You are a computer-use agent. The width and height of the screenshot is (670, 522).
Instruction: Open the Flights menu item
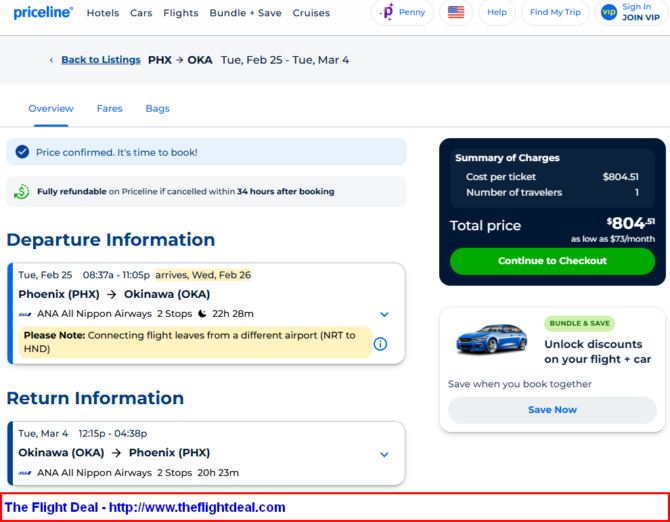tap(181, 13)
